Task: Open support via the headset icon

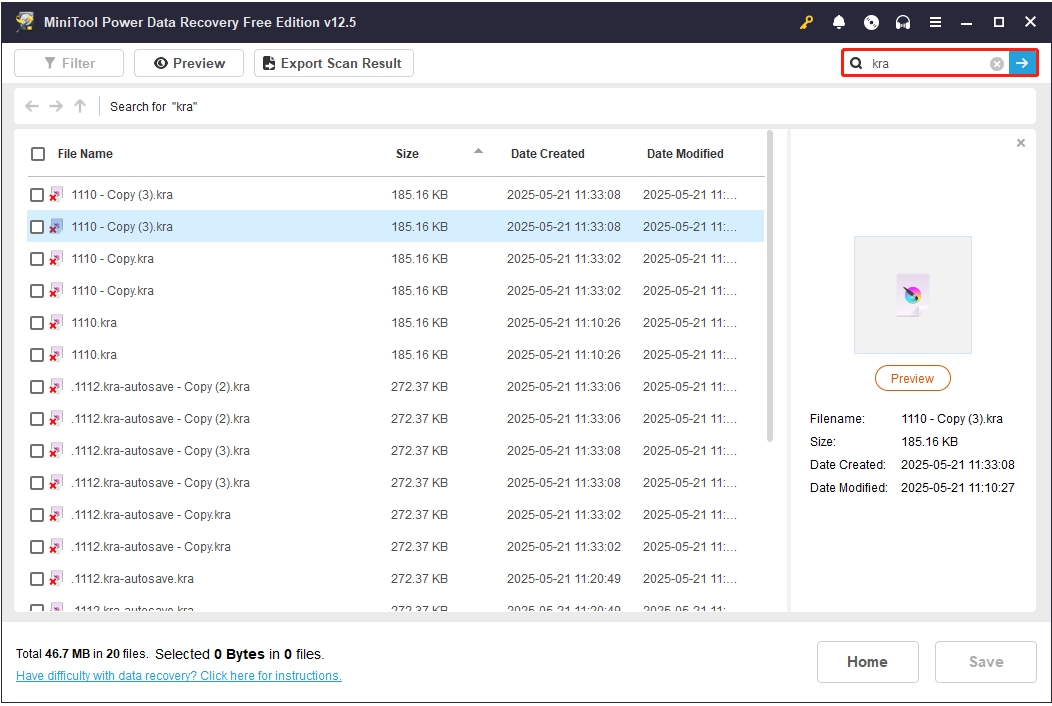Action: click(902, 22)
